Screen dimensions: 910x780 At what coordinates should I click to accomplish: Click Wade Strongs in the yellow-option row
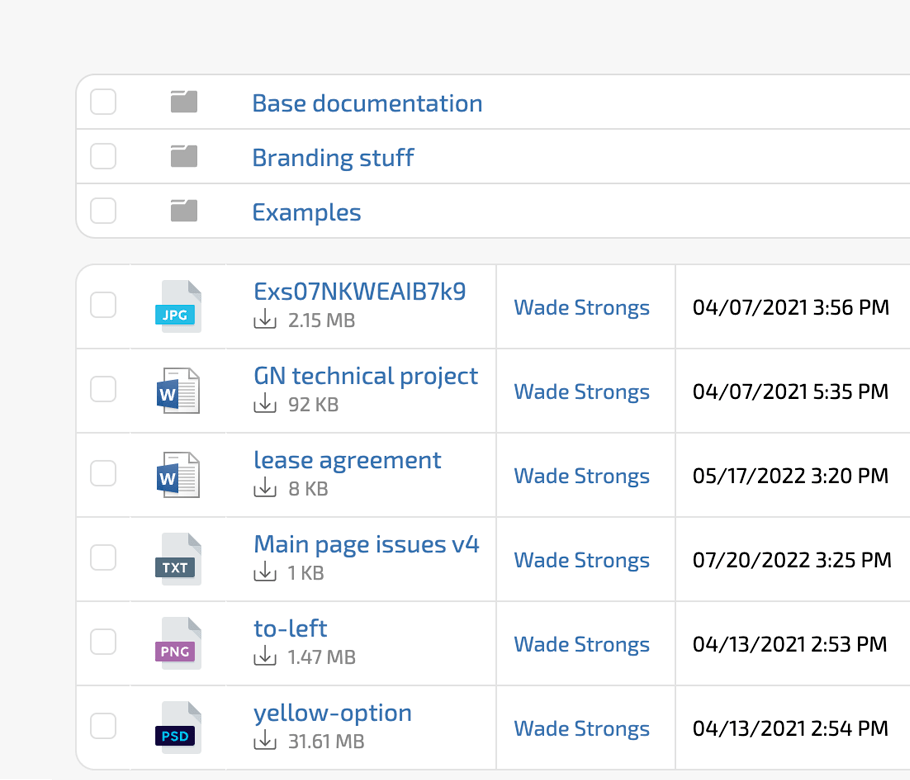582,728
